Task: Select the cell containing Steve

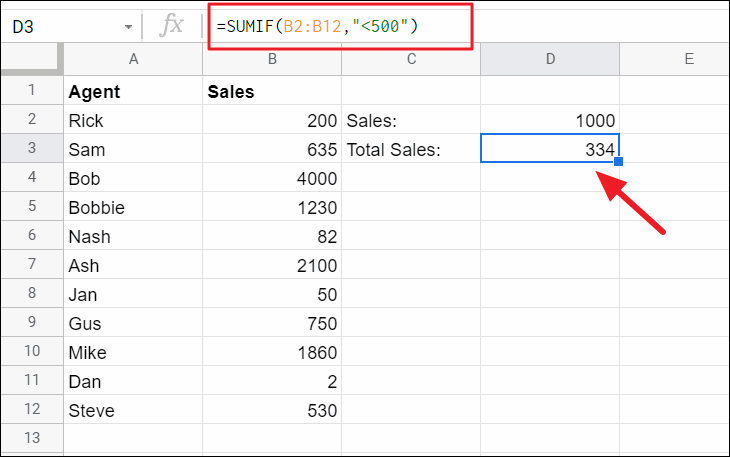Action: [133, 410]
